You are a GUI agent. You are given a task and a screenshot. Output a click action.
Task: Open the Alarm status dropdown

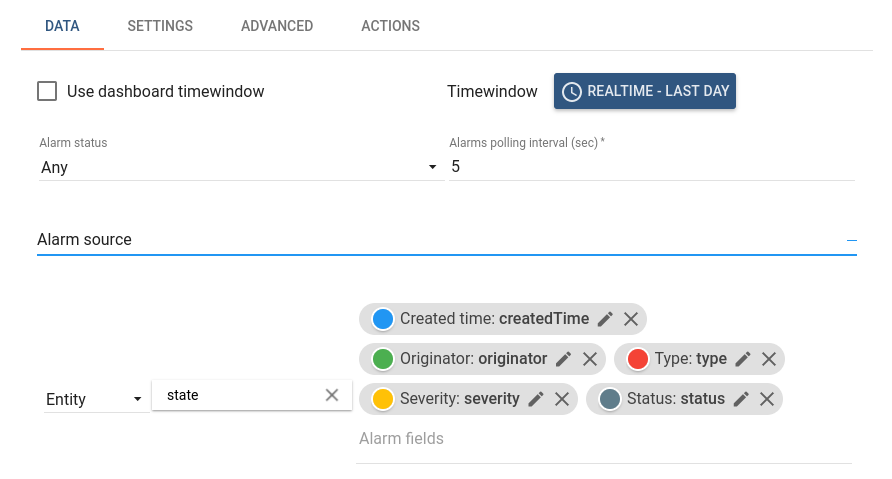click(x=238, y=167)
